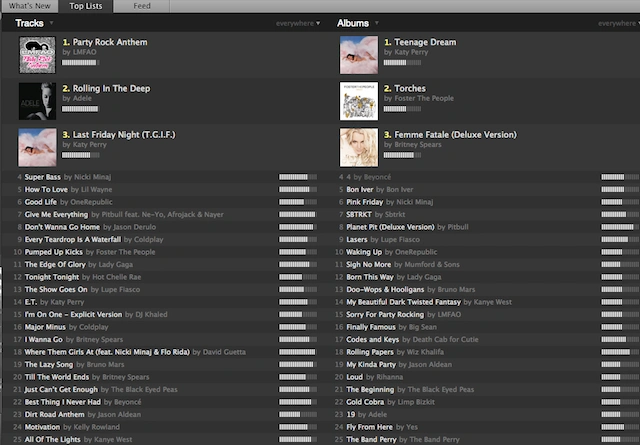Open the Teenage Dream album cover
This screenshot has width=640, height=445.
359,55
